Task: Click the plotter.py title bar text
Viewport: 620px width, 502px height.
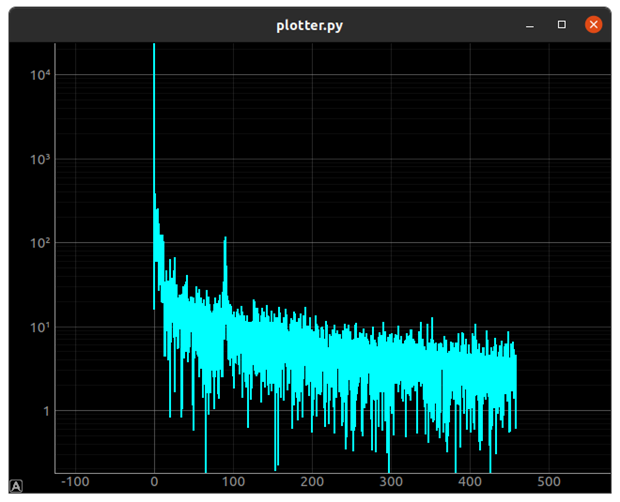Action: pyautogui.click(x=309, y=25)
